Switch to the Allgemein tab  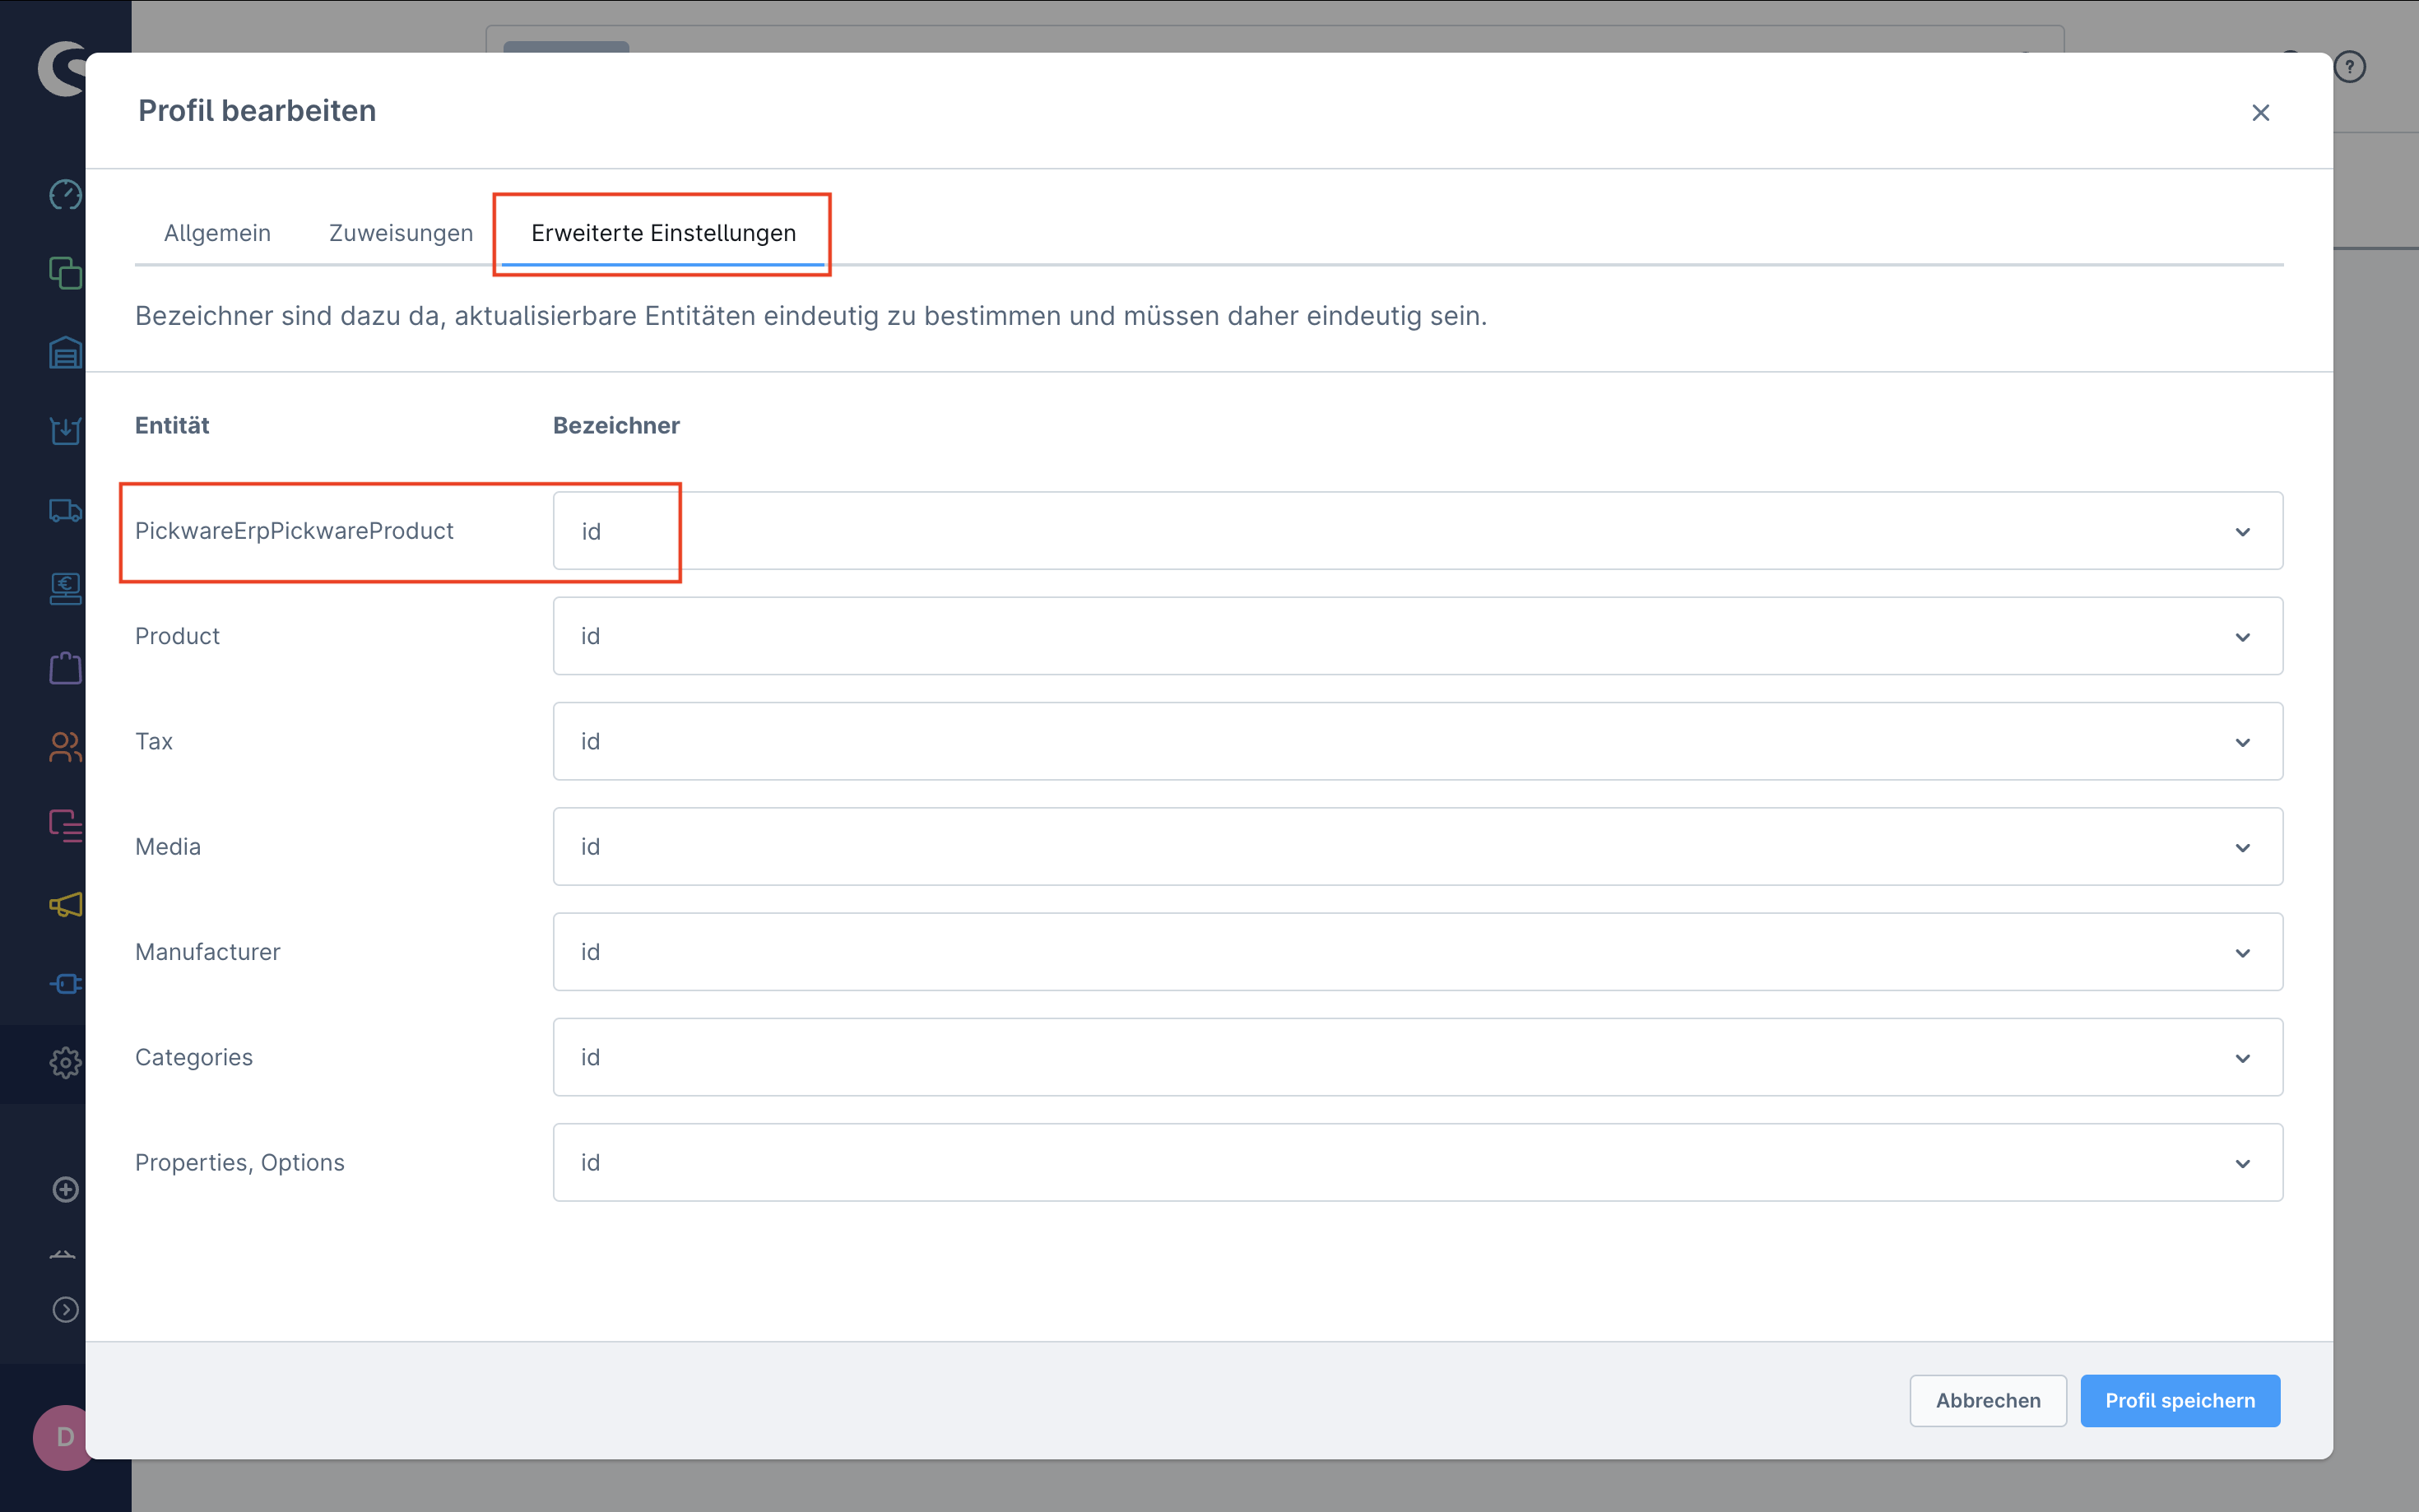tap(217, 233)
